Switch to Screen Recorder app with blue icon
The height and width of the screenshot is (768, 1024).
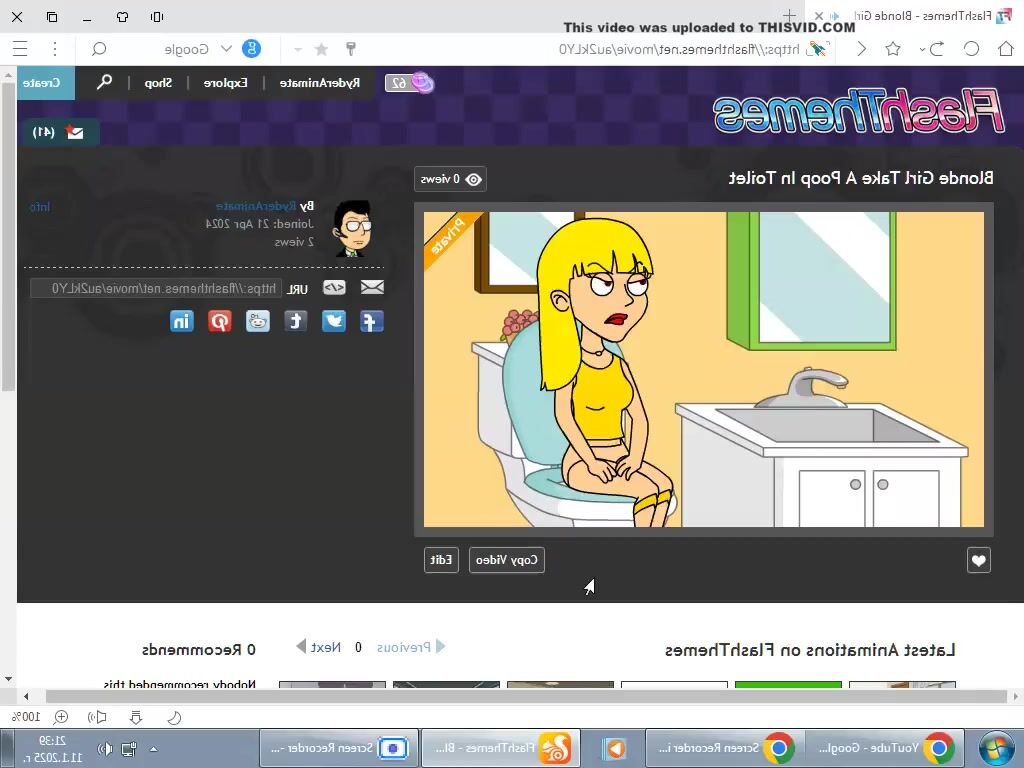click(x=338, y=748)
